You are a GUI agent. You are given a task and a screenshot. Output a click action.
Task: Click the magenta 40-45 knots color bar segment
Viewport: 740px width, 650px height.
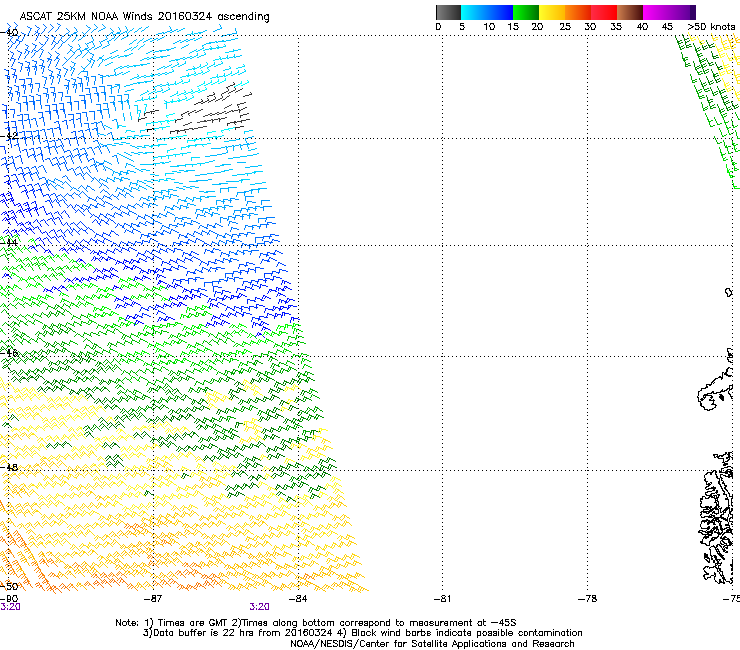pos(656,12)
